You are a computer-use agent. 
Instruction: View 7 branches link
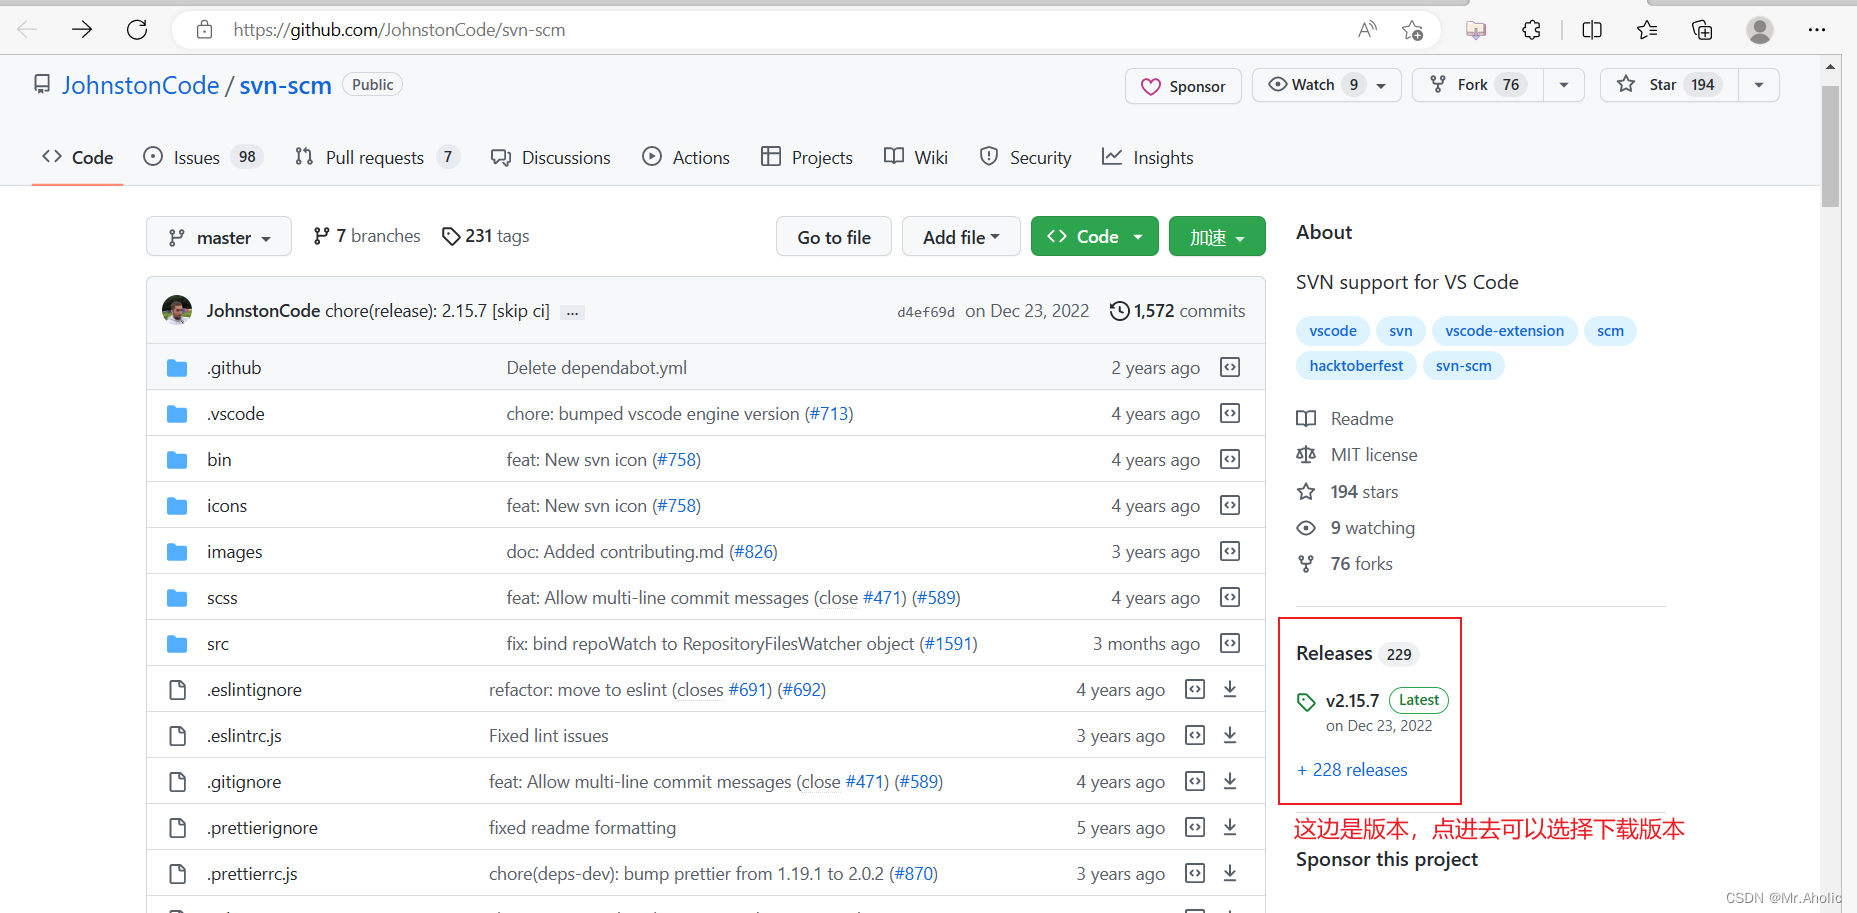click(367, 236)
